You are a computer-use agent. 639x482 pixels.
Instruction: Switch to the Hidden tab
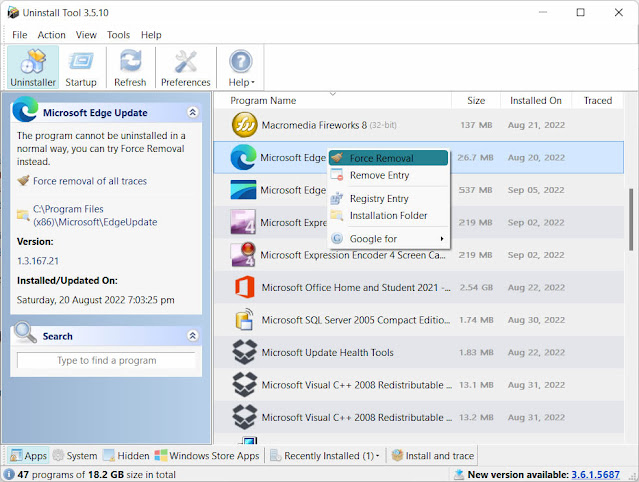pos(126,456)
